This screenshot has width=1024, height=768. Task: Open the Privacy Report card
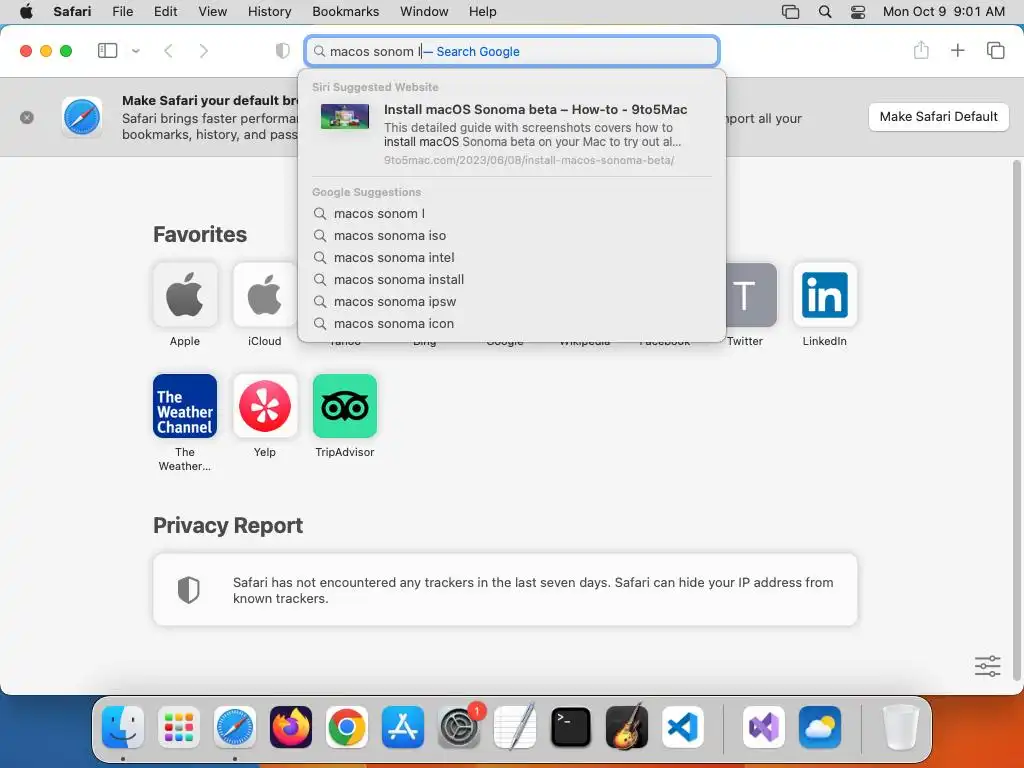(x=505, y=590)
